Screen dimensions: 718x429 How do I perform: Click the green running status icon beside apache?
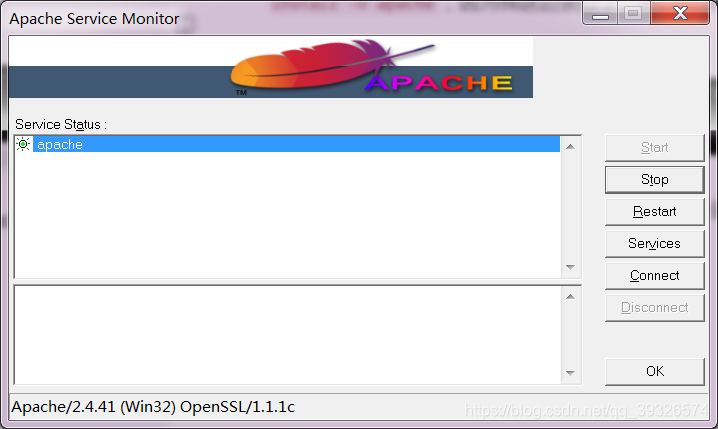(23, 144)
